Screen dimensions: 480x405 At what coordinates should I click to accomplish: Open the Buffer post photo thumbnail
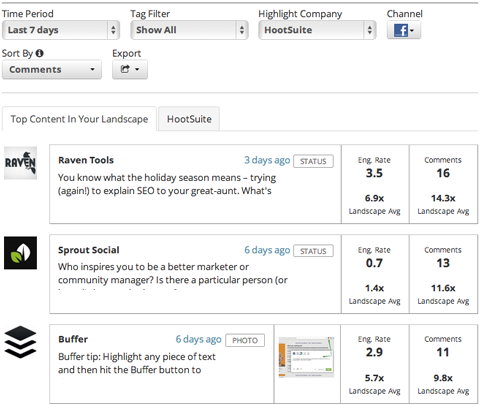(x=306, y=357)
